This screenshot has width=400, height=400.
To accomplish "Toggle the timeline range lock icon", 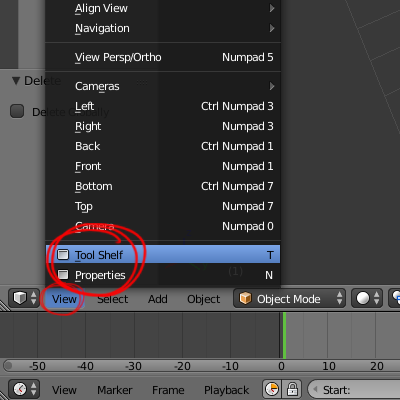I will point(292,389).
